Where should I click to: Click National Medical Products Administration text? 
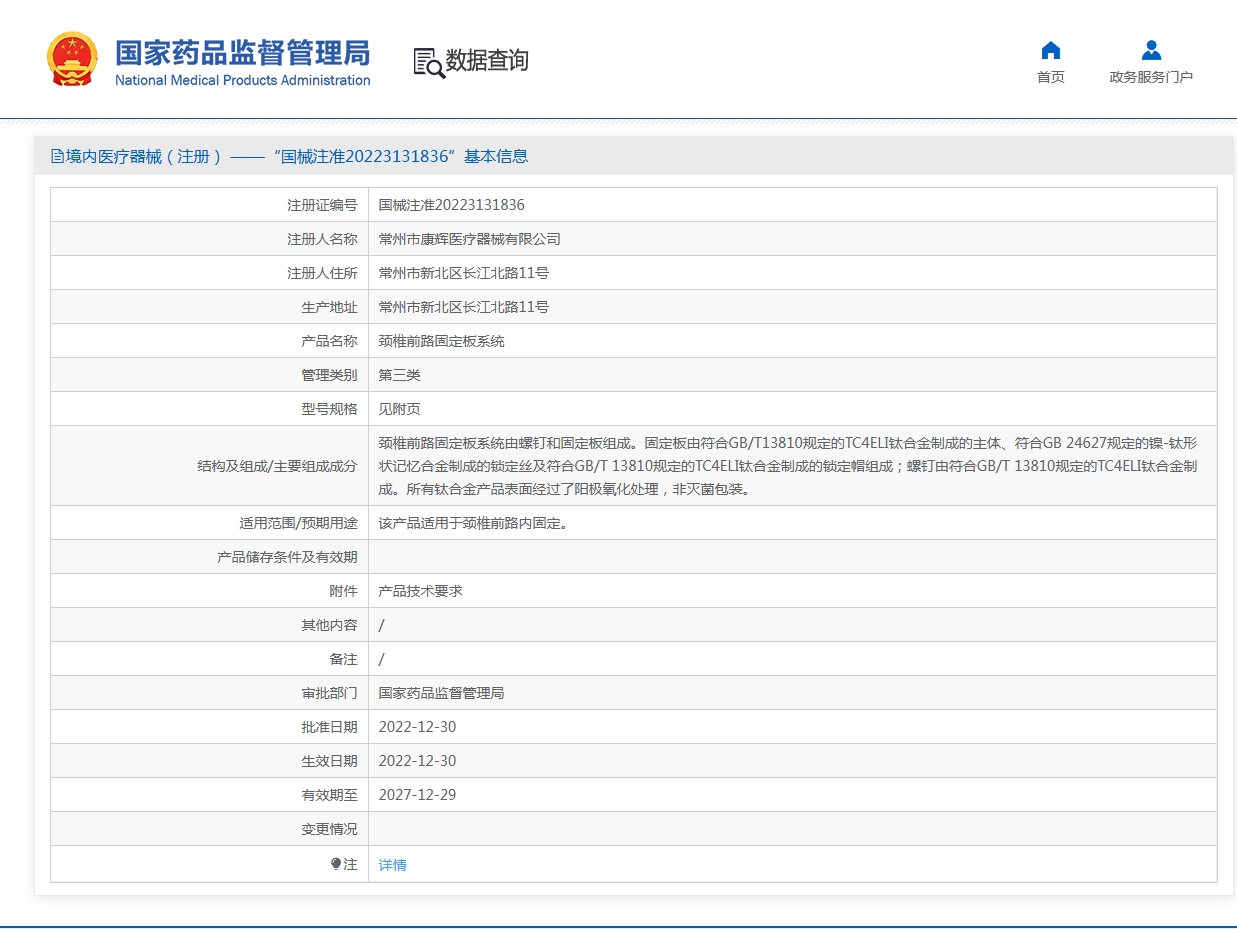pos(242,81)
